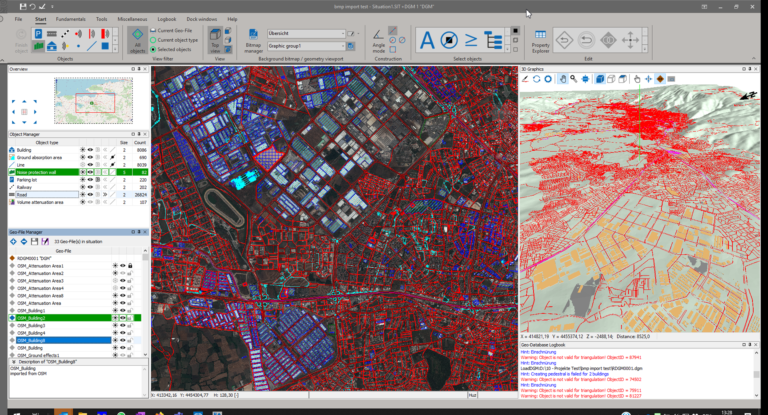Collapse the ribbon using the right-side chevron
Image resolution: width=768 pixels, height=415 pixels.
coord(754,59)
